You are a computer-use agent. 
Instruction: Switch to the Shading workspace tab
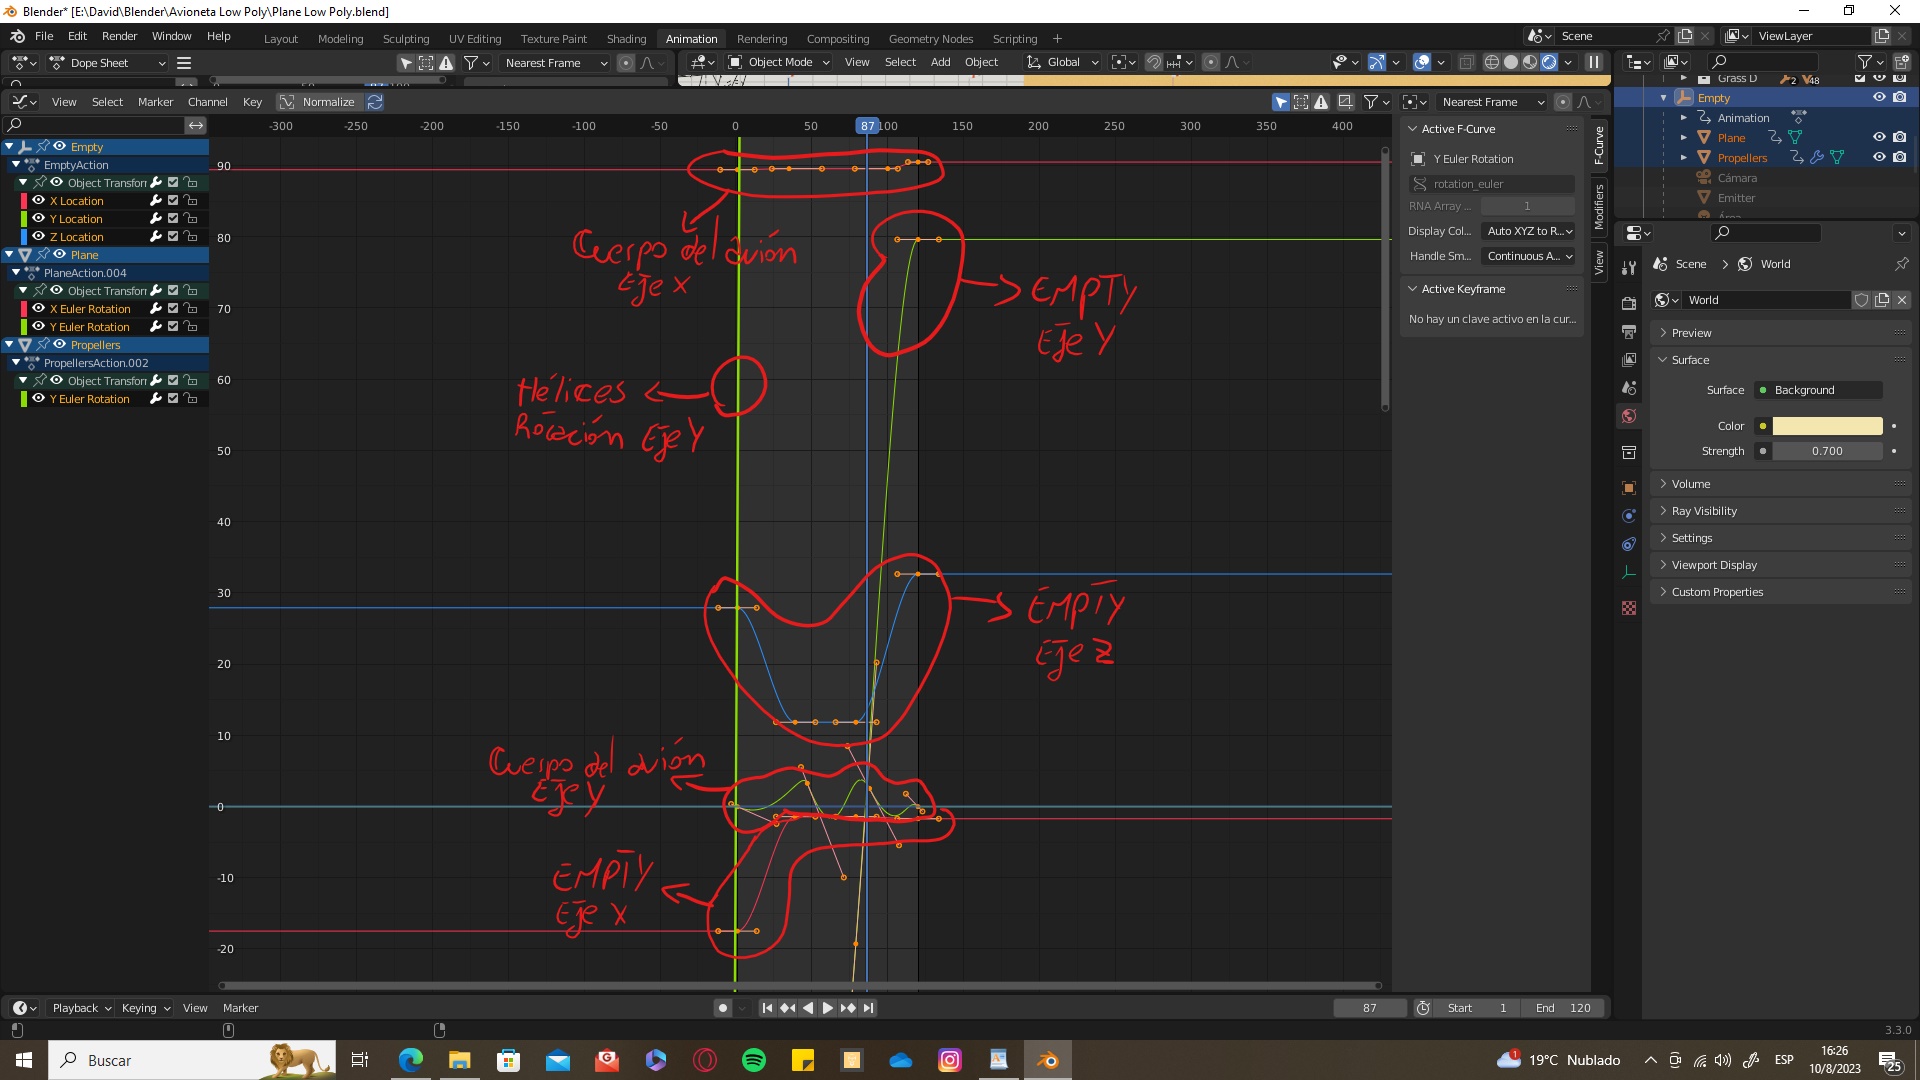626,39
